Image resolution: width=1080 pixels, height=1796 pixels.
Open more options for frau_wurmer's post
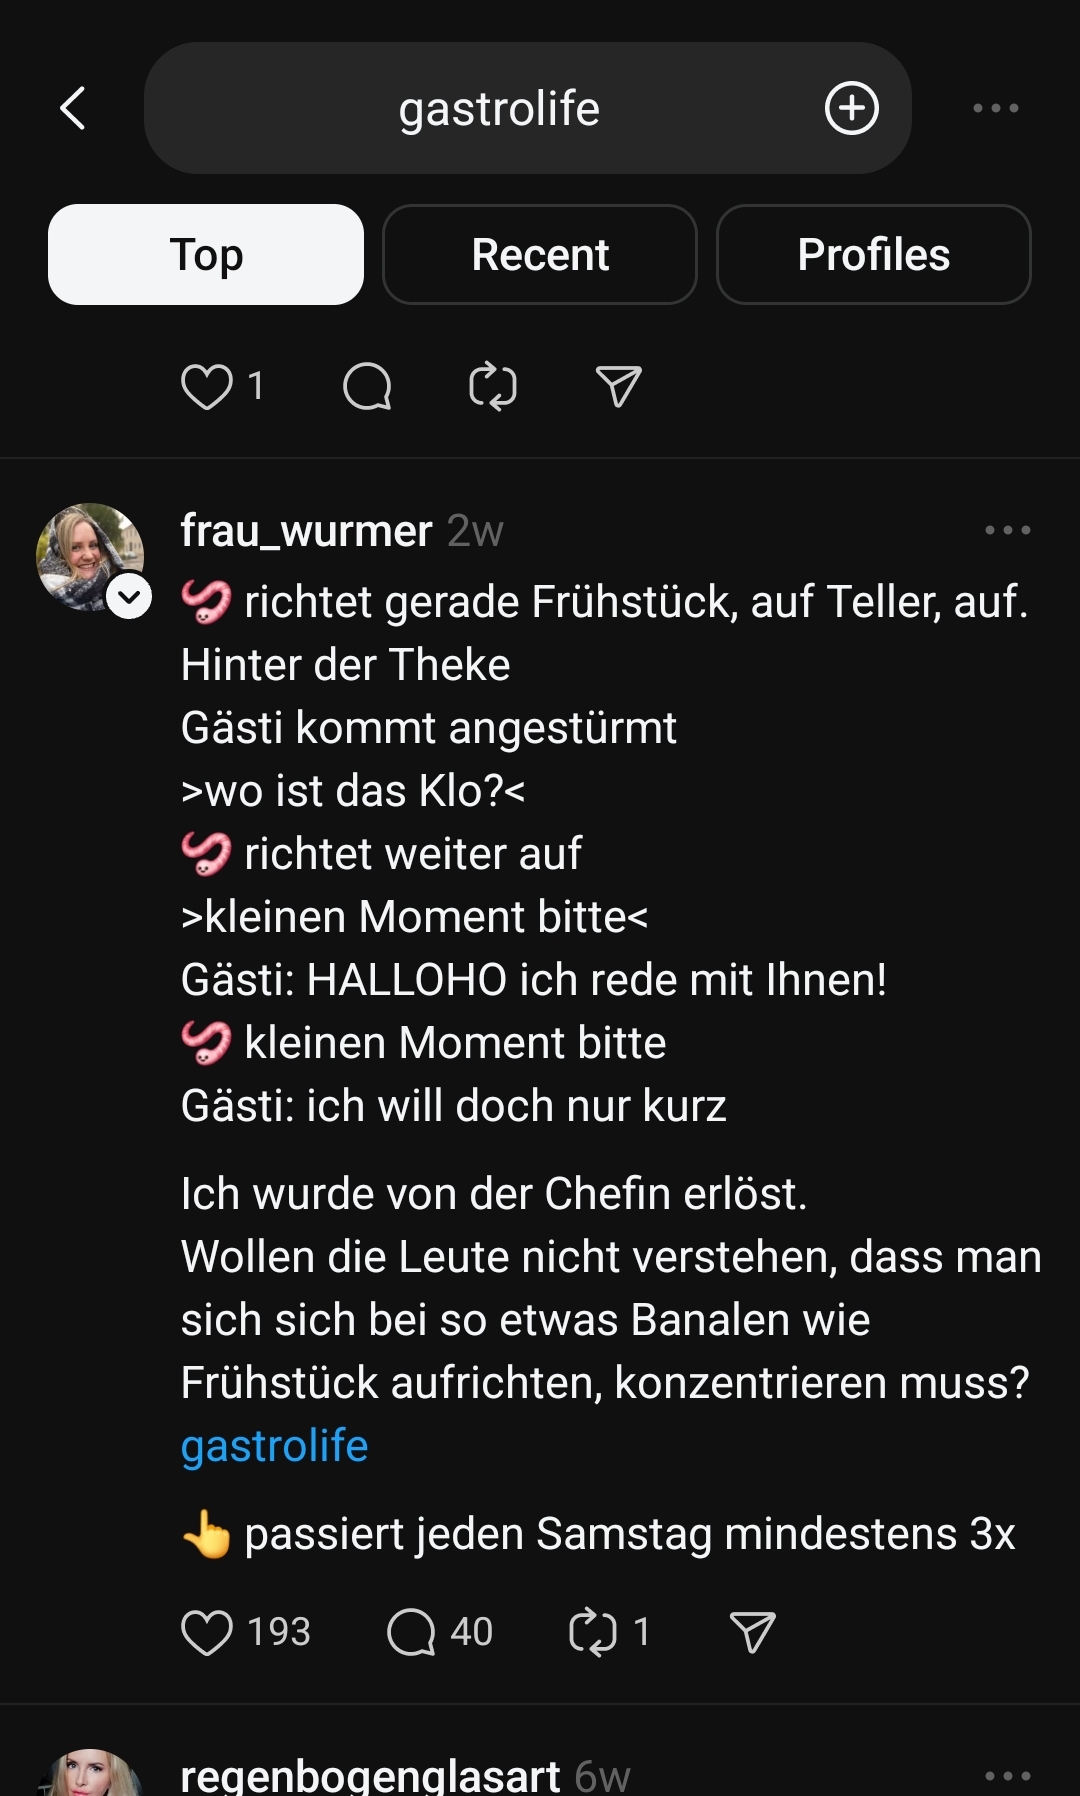(1007, 530)
